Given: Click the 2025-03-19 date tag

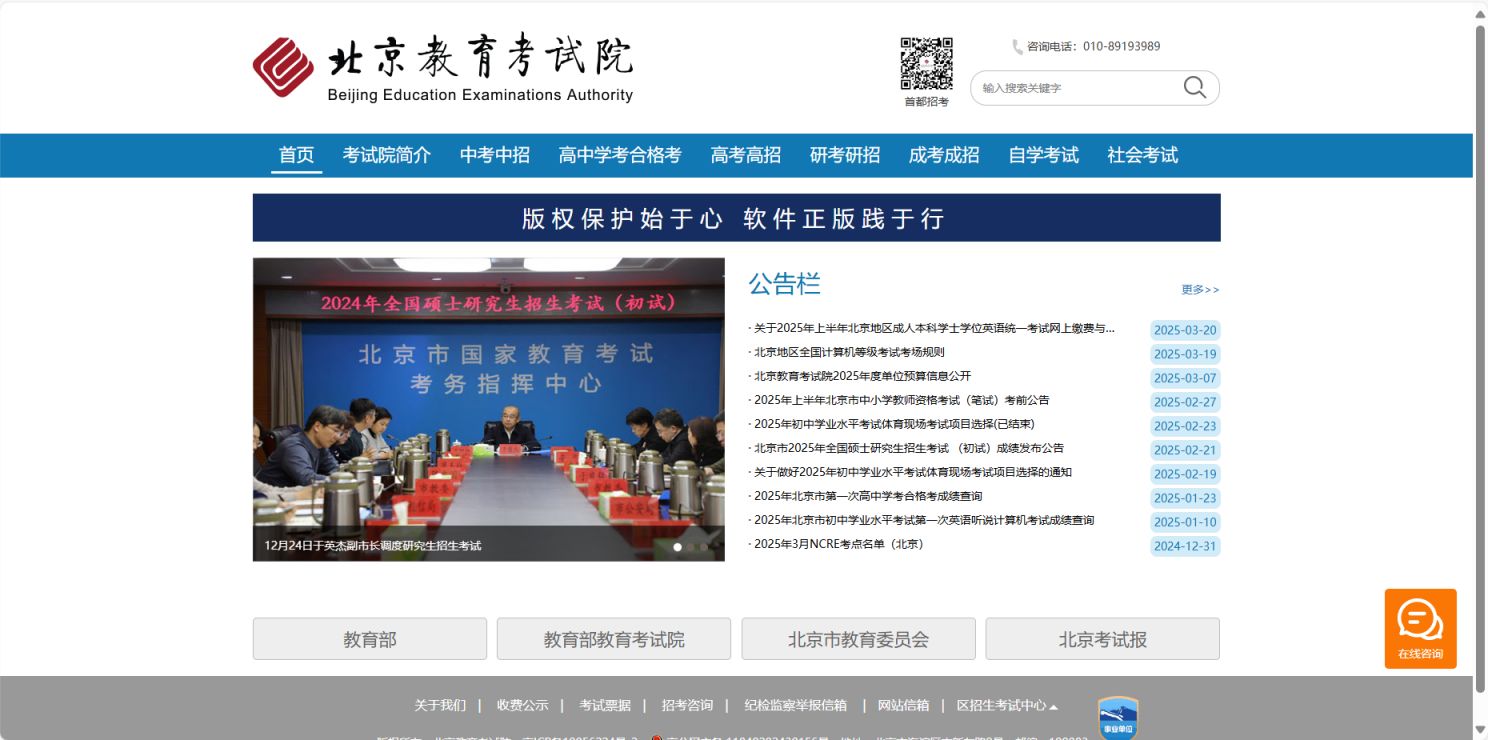Looking at the screenshot, I should (1185, 355).
